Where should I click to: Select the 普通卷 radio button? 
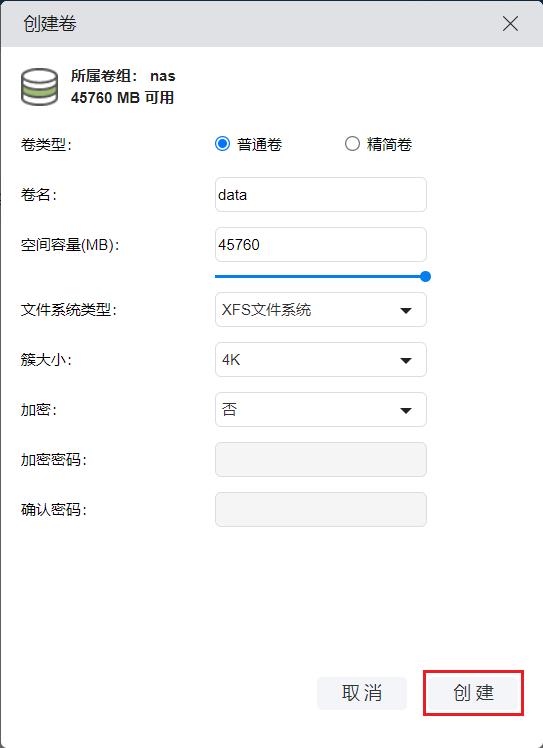(x=222, y=144)
